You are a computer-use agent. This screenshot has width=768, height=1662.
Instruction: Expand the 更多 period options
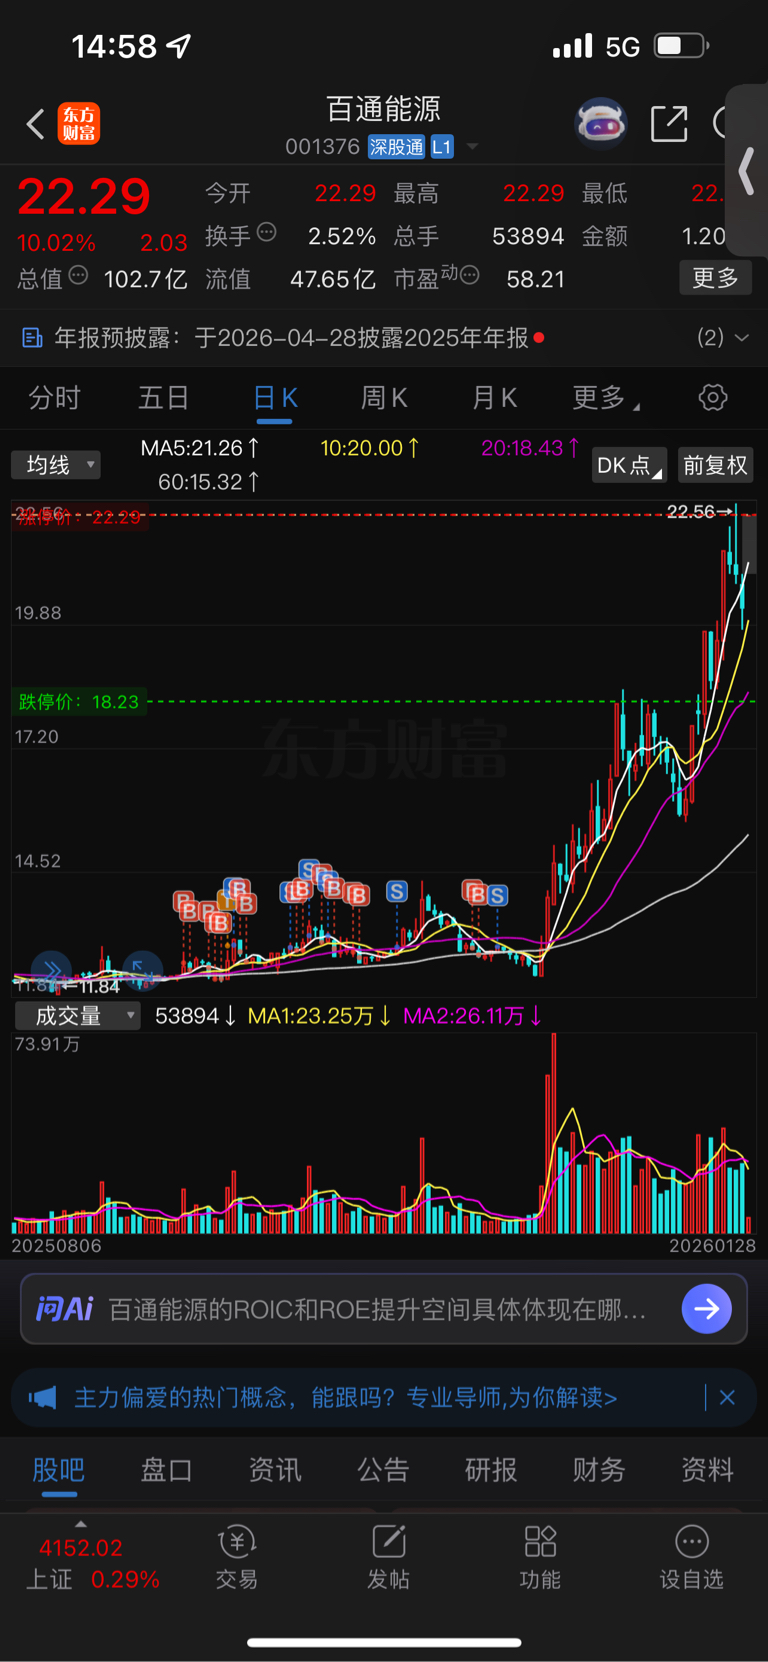(606, 398)
